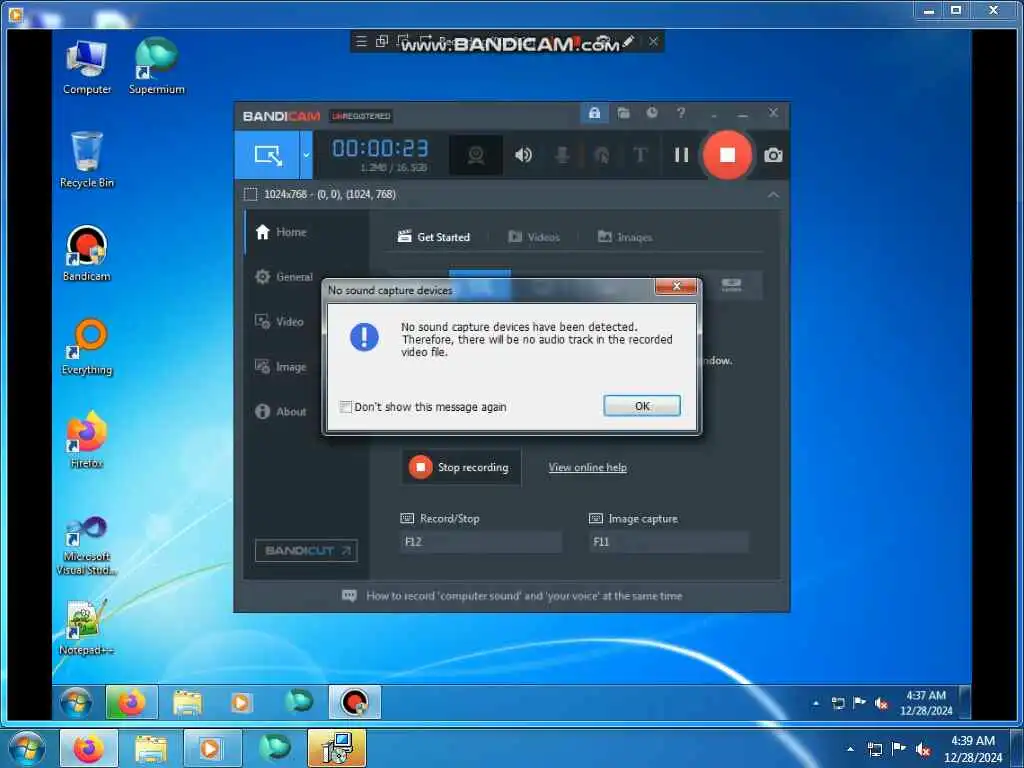This screenshot has height=768, width=1024.
Task: Collapse the panel with the chevron up arrow
Action: 773,195
